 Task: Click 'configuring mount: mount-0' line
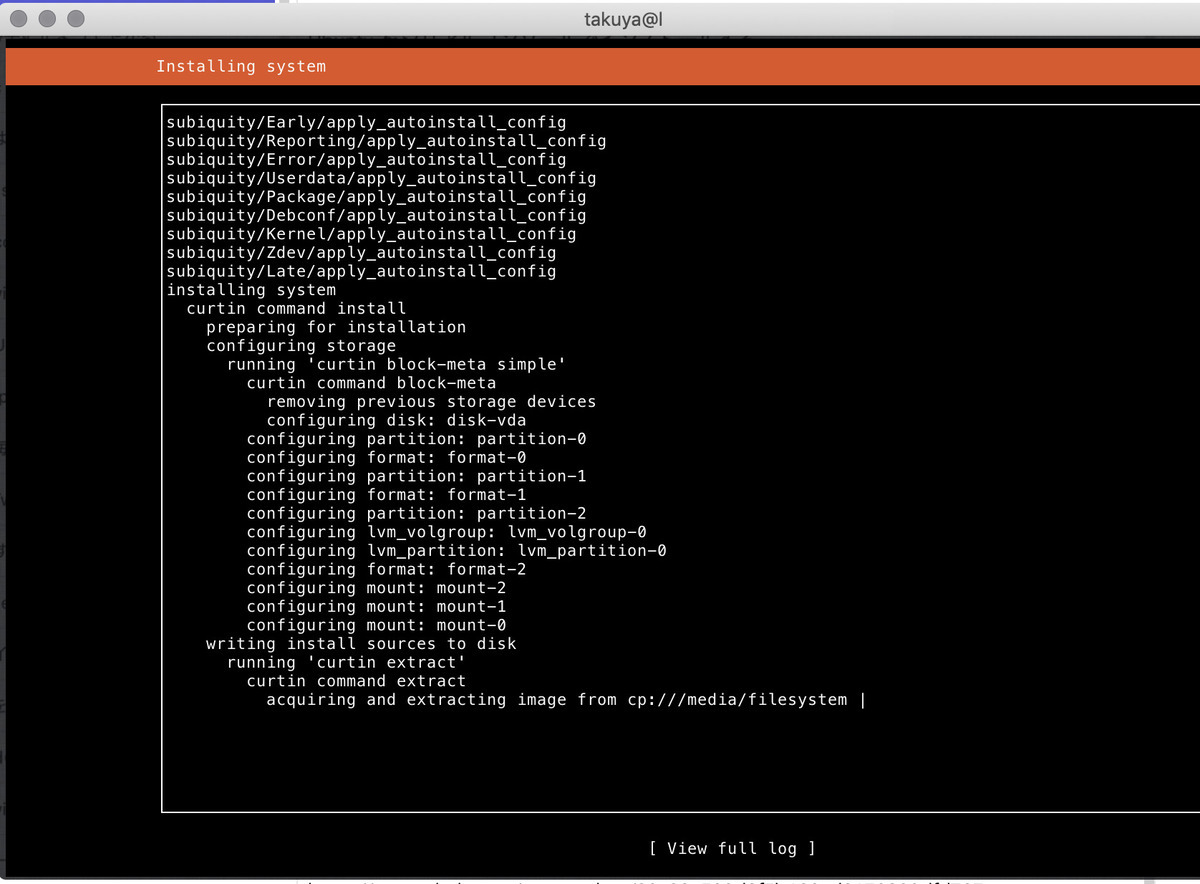coord(376,626)
